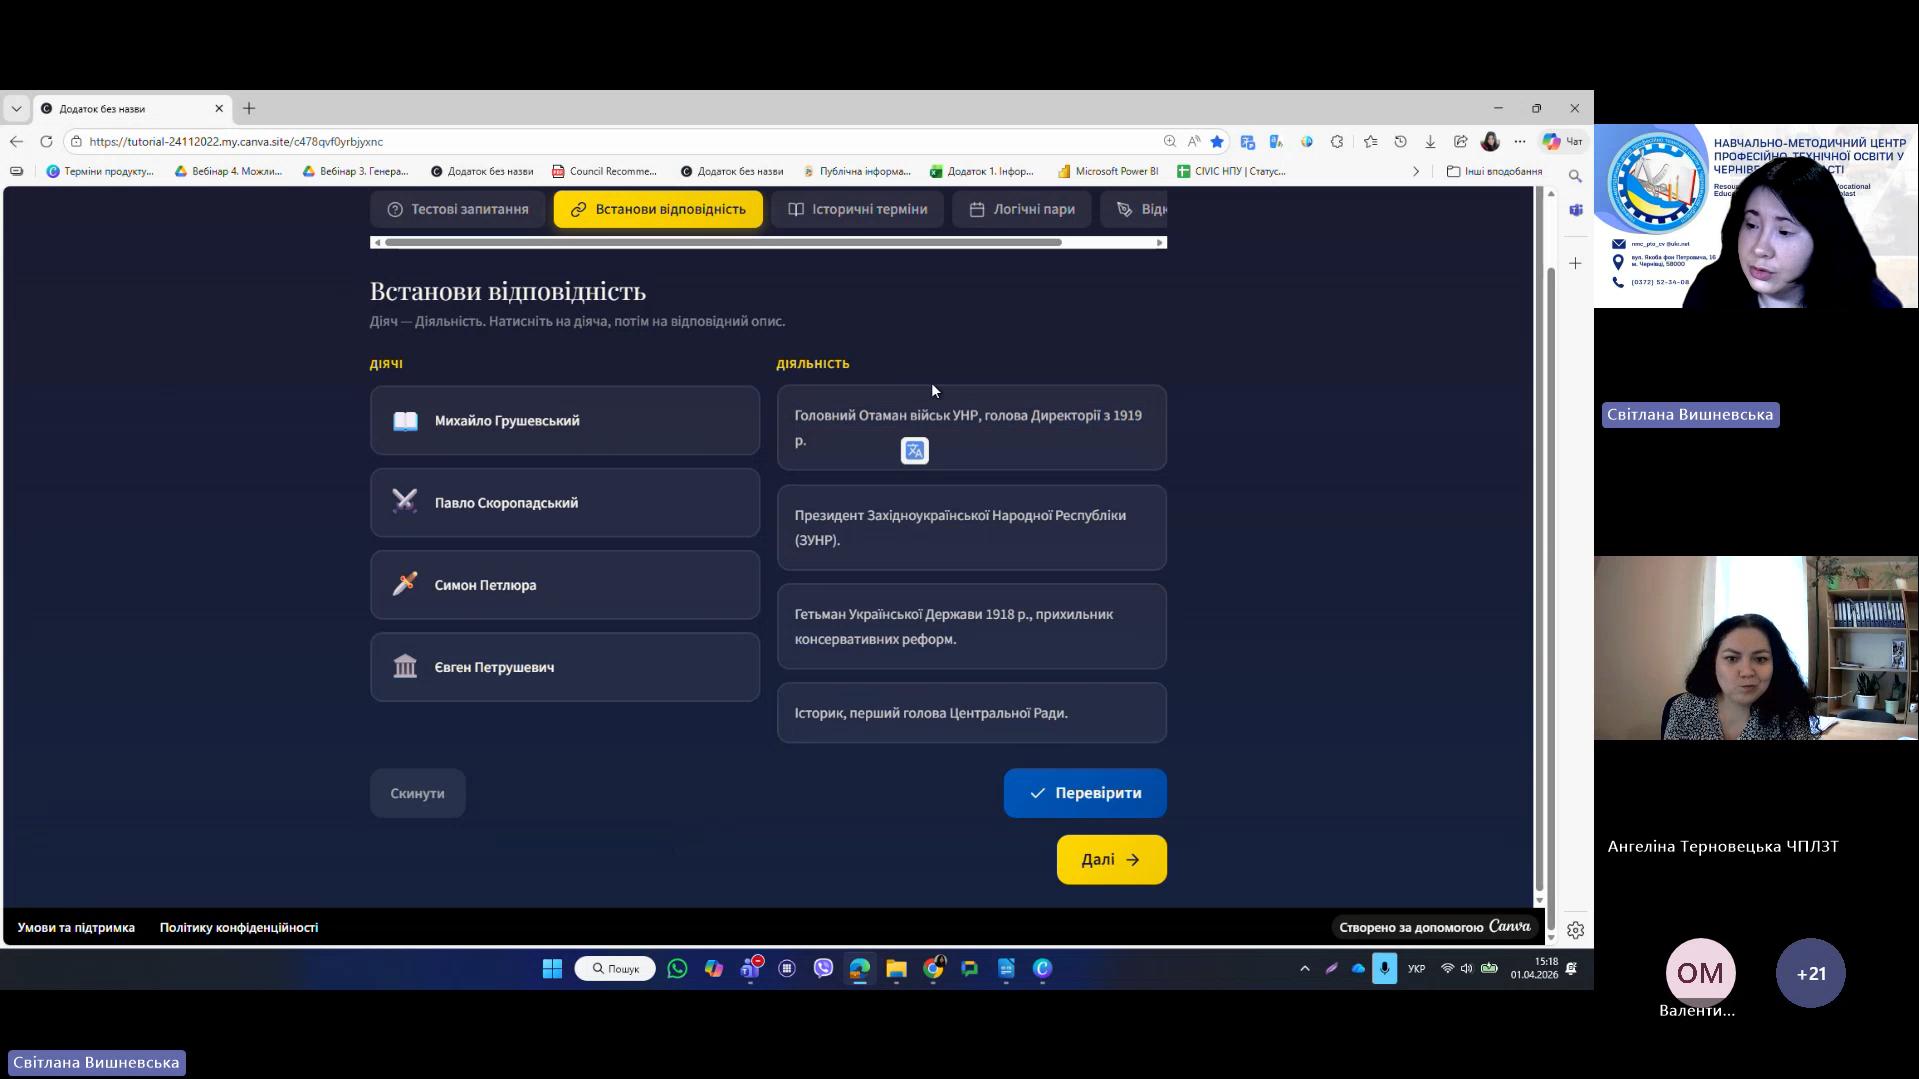Show hidden system tray icons
The width and height of the screenshot is (1919, 1079).
coord(1304,968)
